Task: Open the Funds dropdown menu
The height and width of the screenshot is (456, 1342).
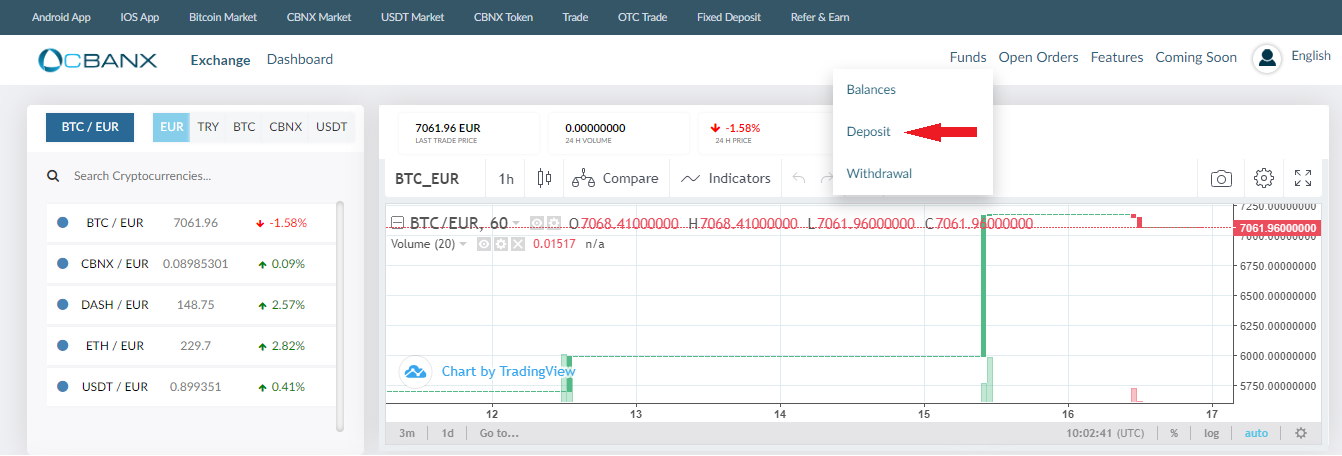Action: pyautogui.click(x=968, y=58)
